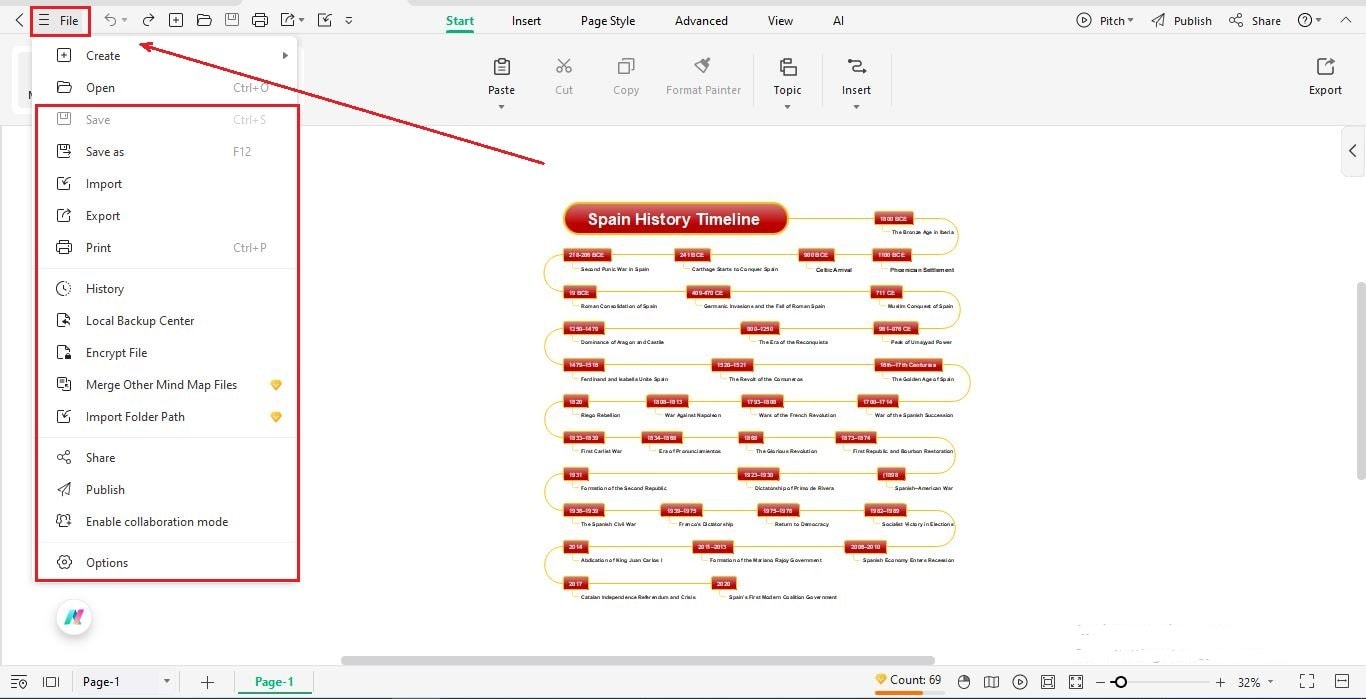Open the zoom percentage dropdown
1366x699 pixels.
(x=1253, y=681)
